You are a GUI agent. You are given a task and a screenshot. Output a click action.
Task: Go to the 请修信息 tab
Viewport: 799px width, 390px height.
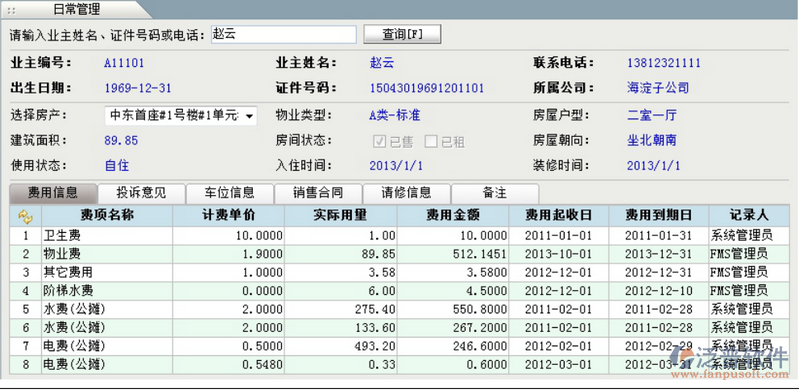coord(406,193)
